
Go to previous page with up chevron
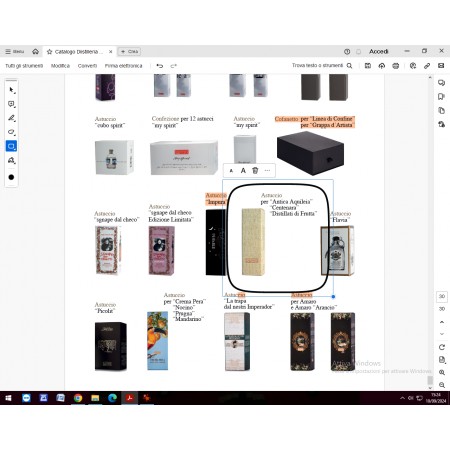point(442,322)
